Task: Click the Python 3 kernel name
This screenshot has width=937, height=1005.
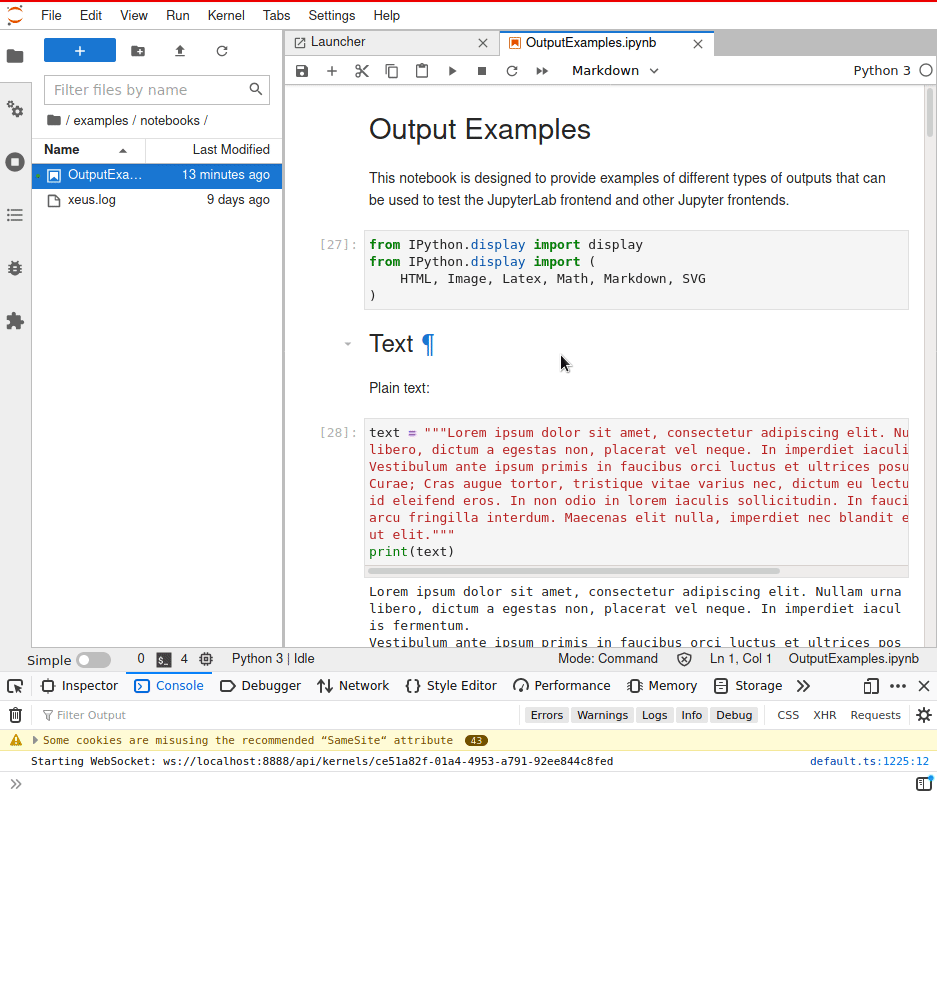Action: [881, 71]
